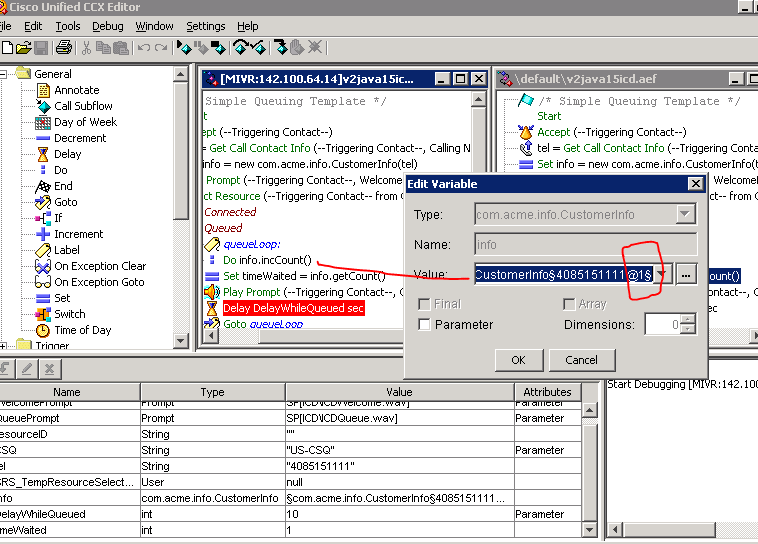Click the Attributes column header

547,392
